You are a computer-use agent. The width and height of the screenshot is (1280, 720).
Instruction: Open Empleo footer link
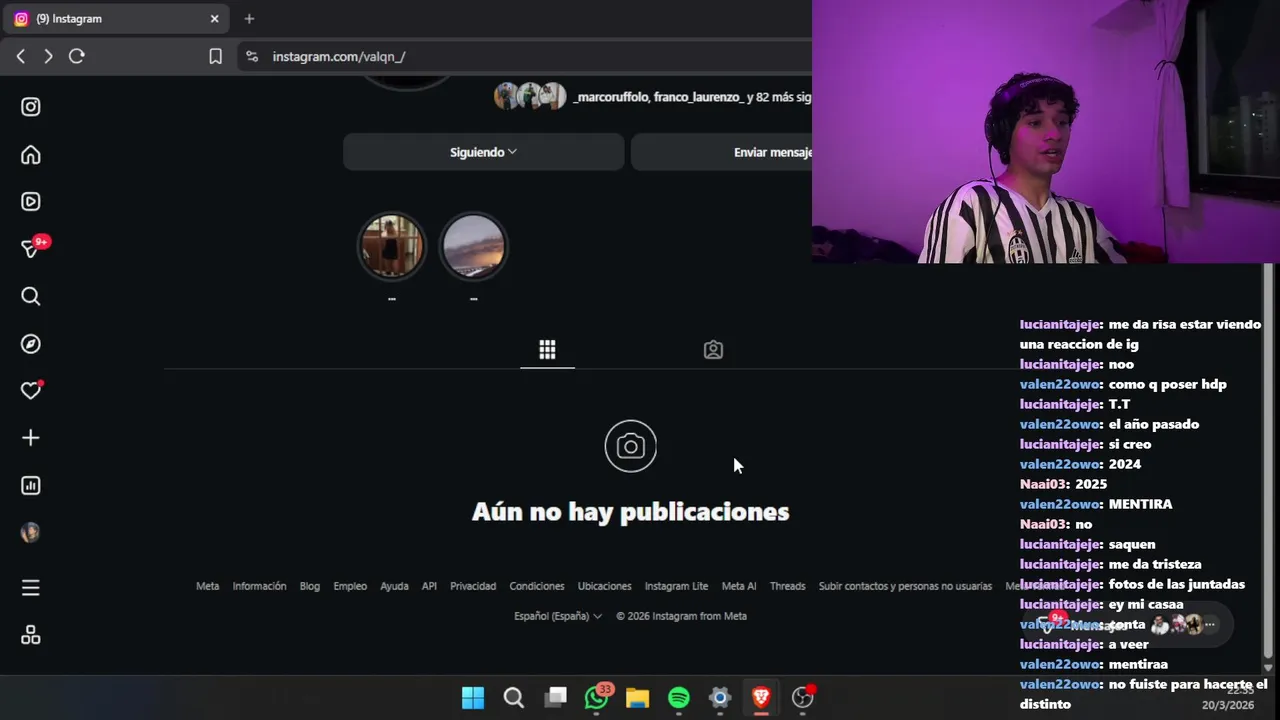pyautogui.click(x=350, y=586)
